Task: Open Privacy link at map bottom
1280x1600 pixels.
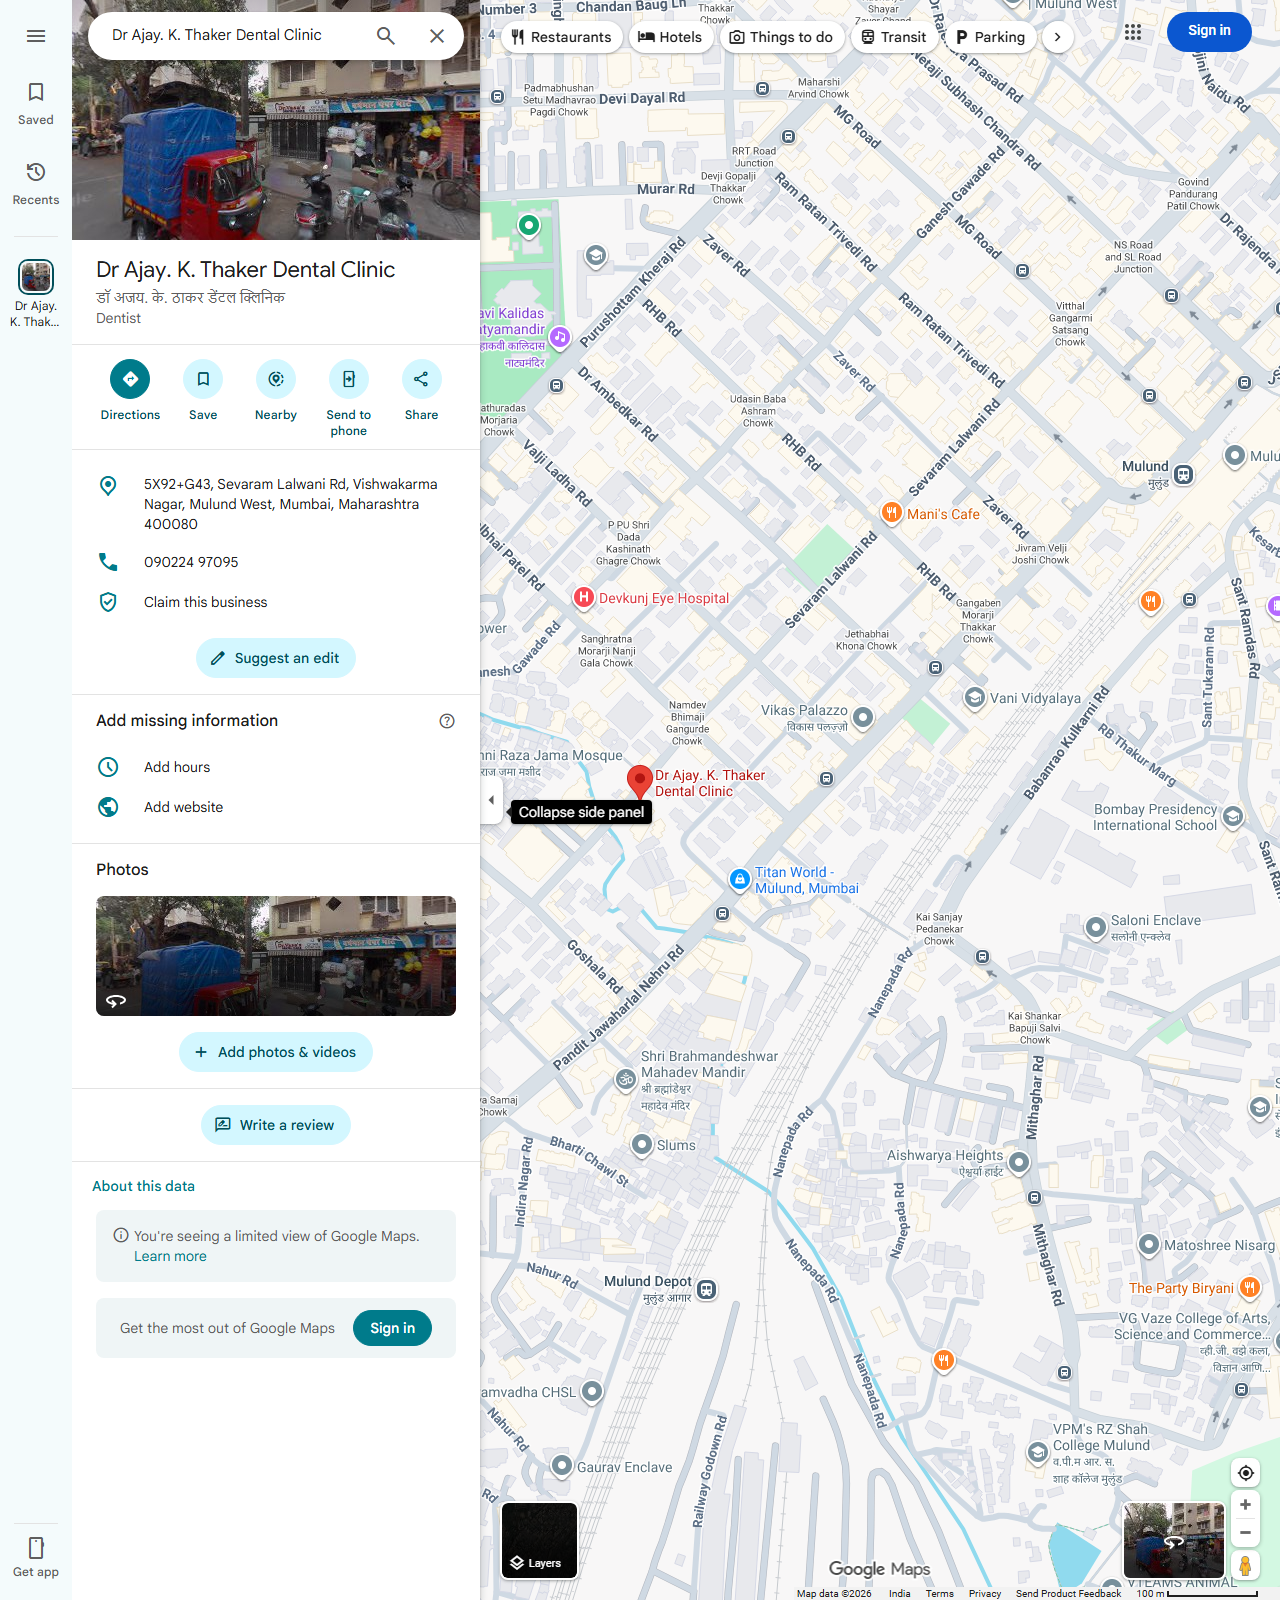Action: [x=985, y=1593]
